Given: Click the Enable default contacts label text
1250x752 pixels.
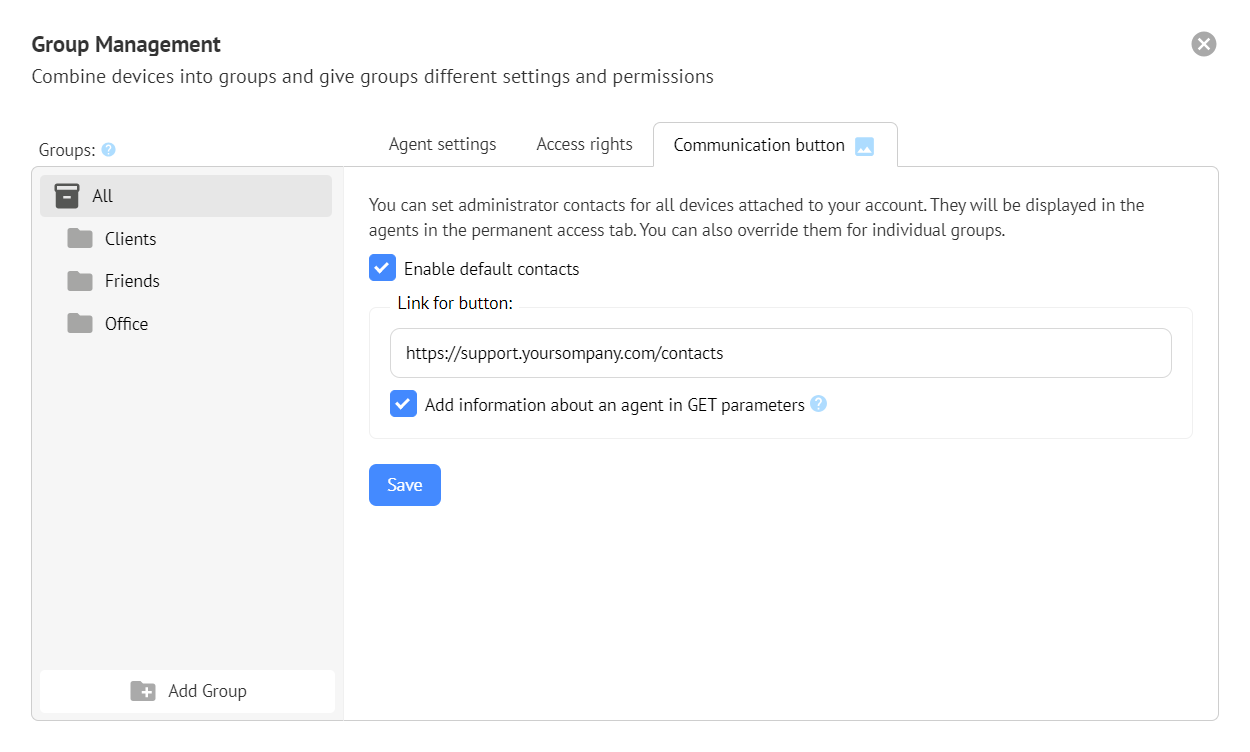Looking at the screenshot, I should click(x=491, y=269).
